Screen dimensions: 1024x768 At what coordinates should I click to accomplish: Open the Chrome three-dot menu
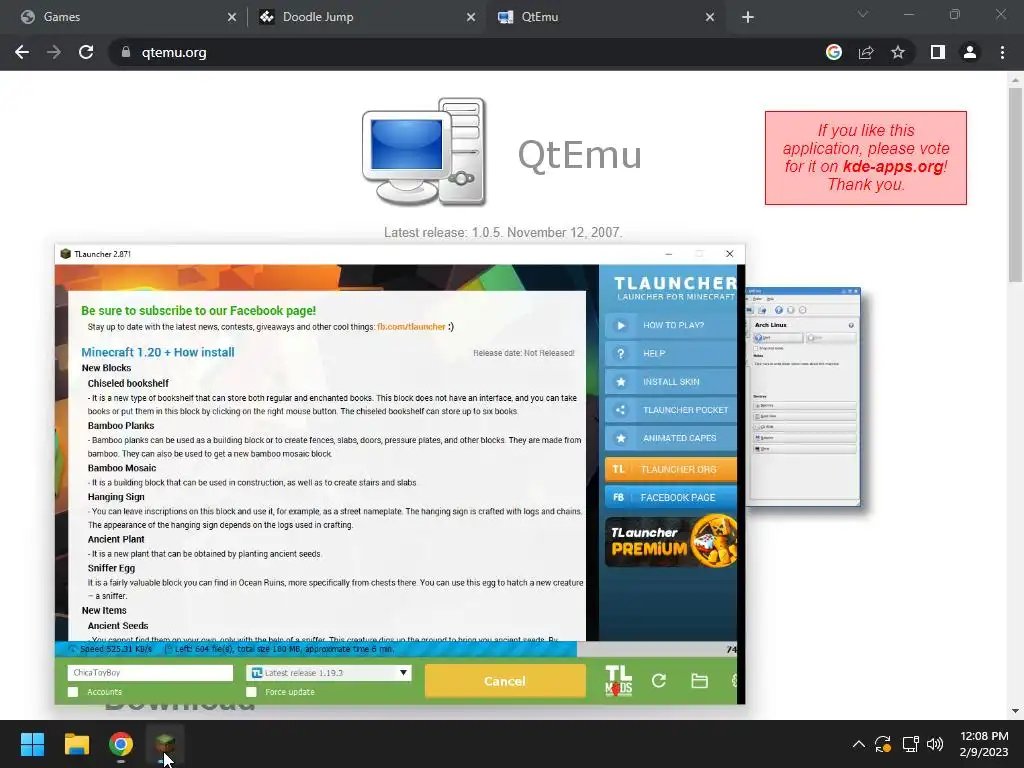point(1002,52)
